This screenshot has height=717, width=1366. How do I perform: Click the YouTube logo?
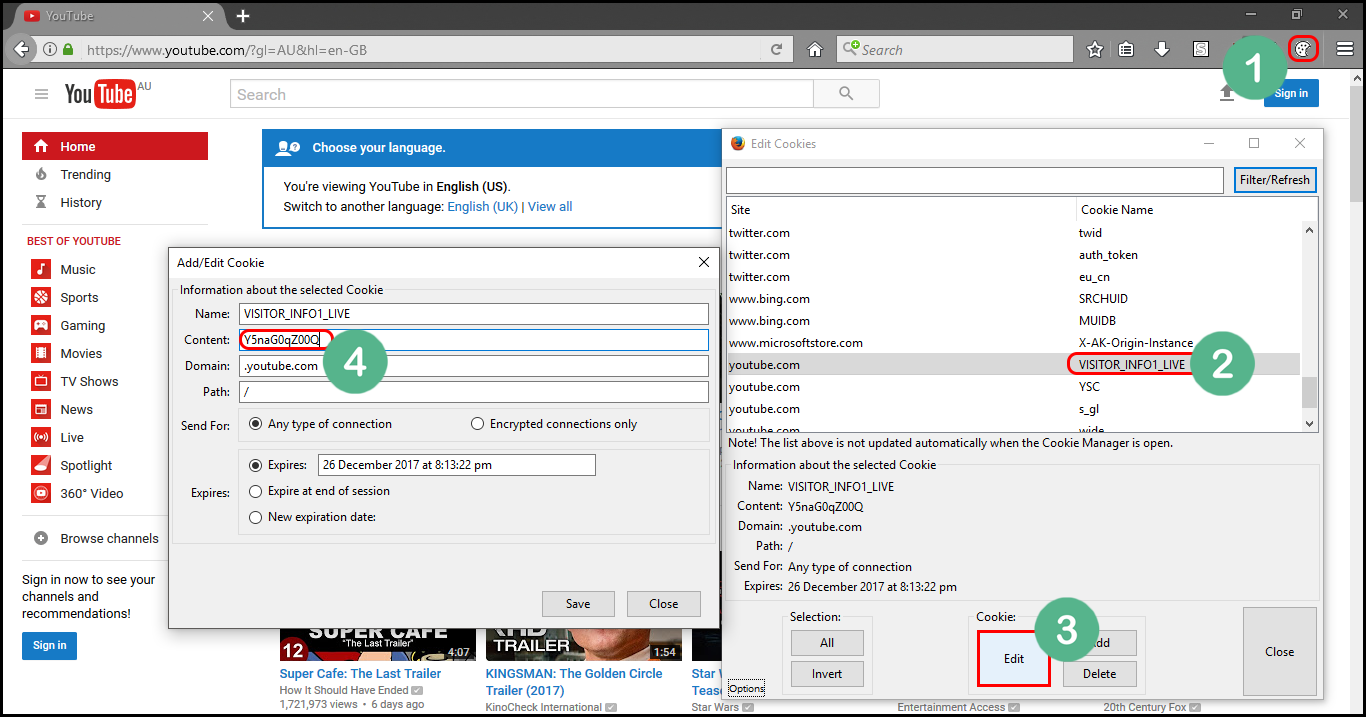100,94
